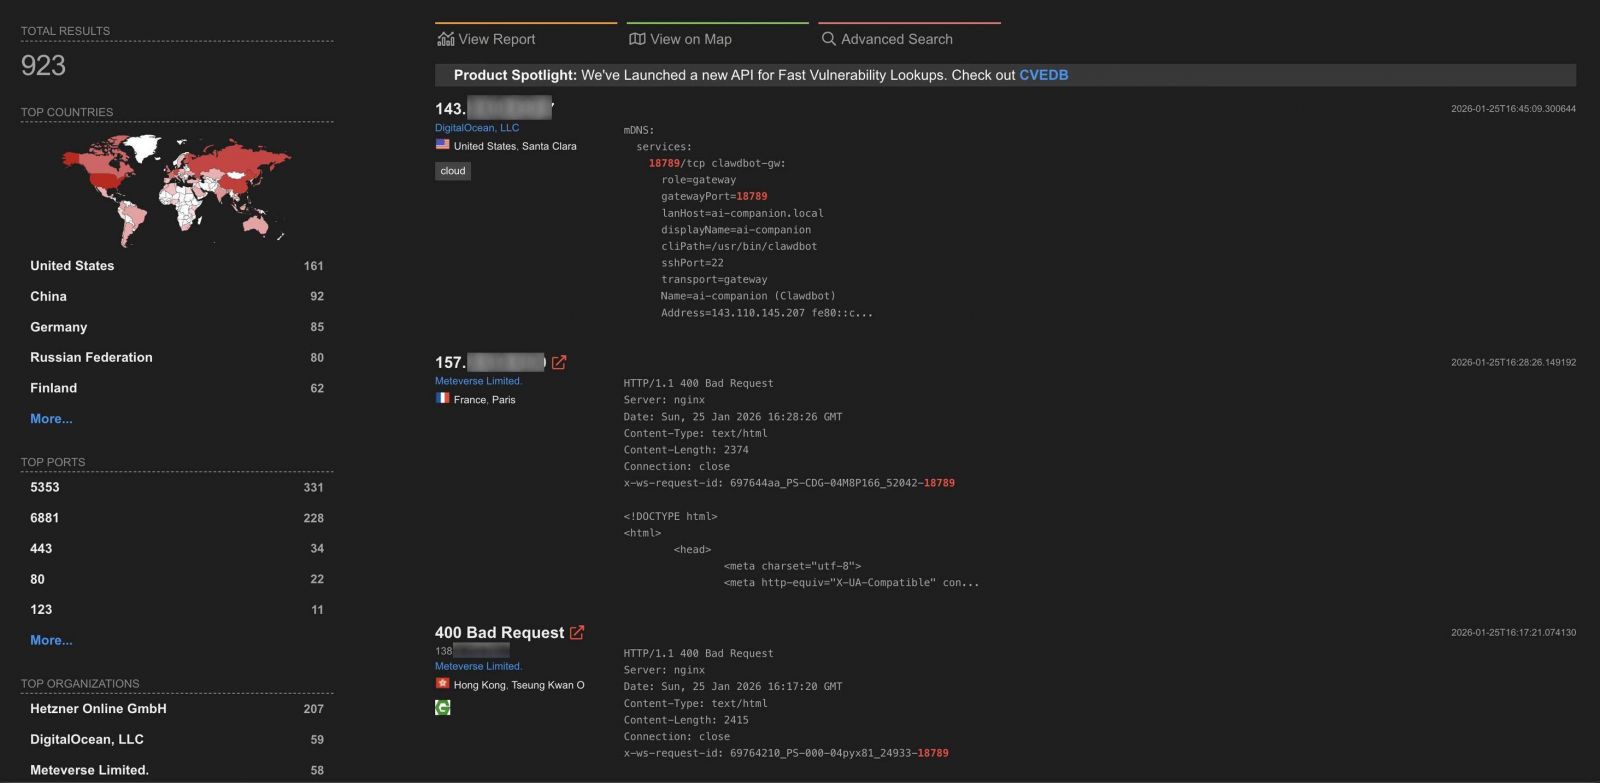This screenshot has height=783, width=1600.
Task: Filter results by Germany
Action: coord(59,327)
